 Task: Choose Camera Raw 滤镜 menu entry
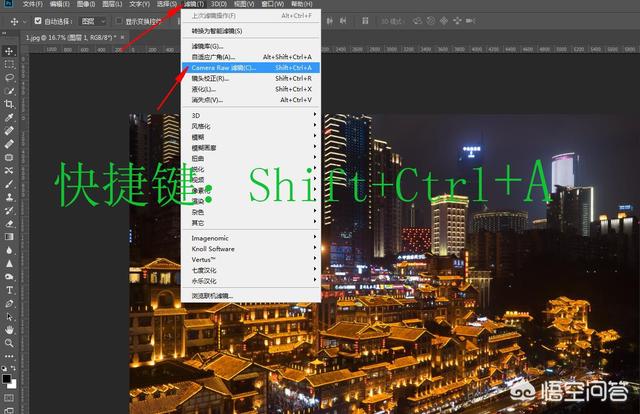point(251,67)
